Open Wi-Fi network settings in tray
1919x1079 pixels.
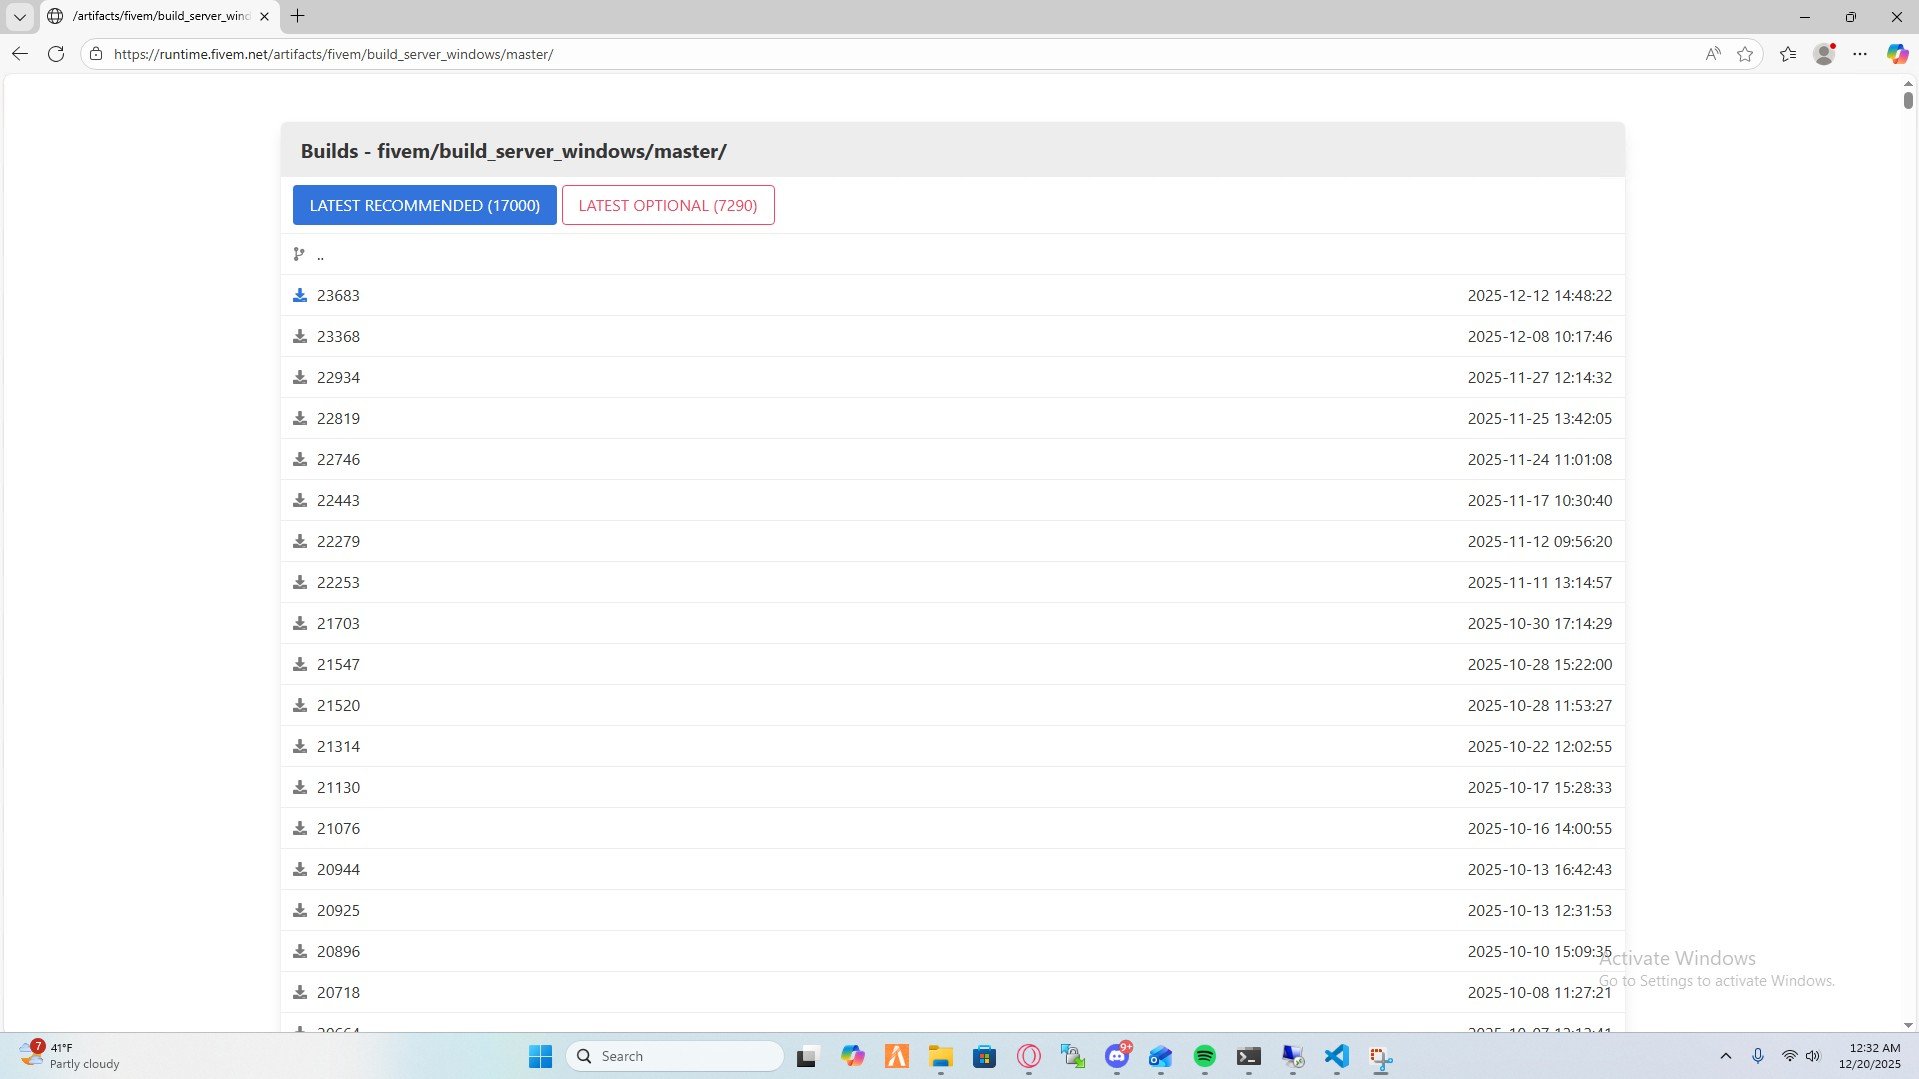(x=1789, y=1056)
